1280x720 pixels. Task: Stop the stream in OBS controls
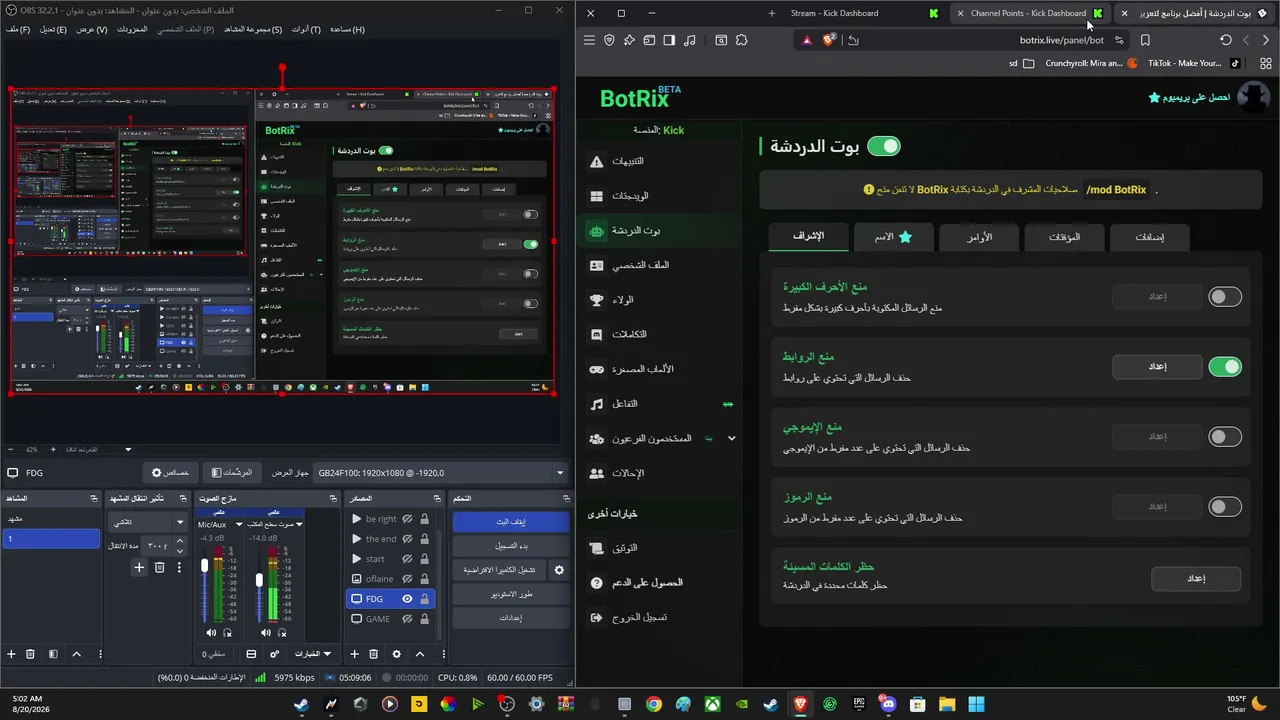pyautogui.click(x=511, y=522)
